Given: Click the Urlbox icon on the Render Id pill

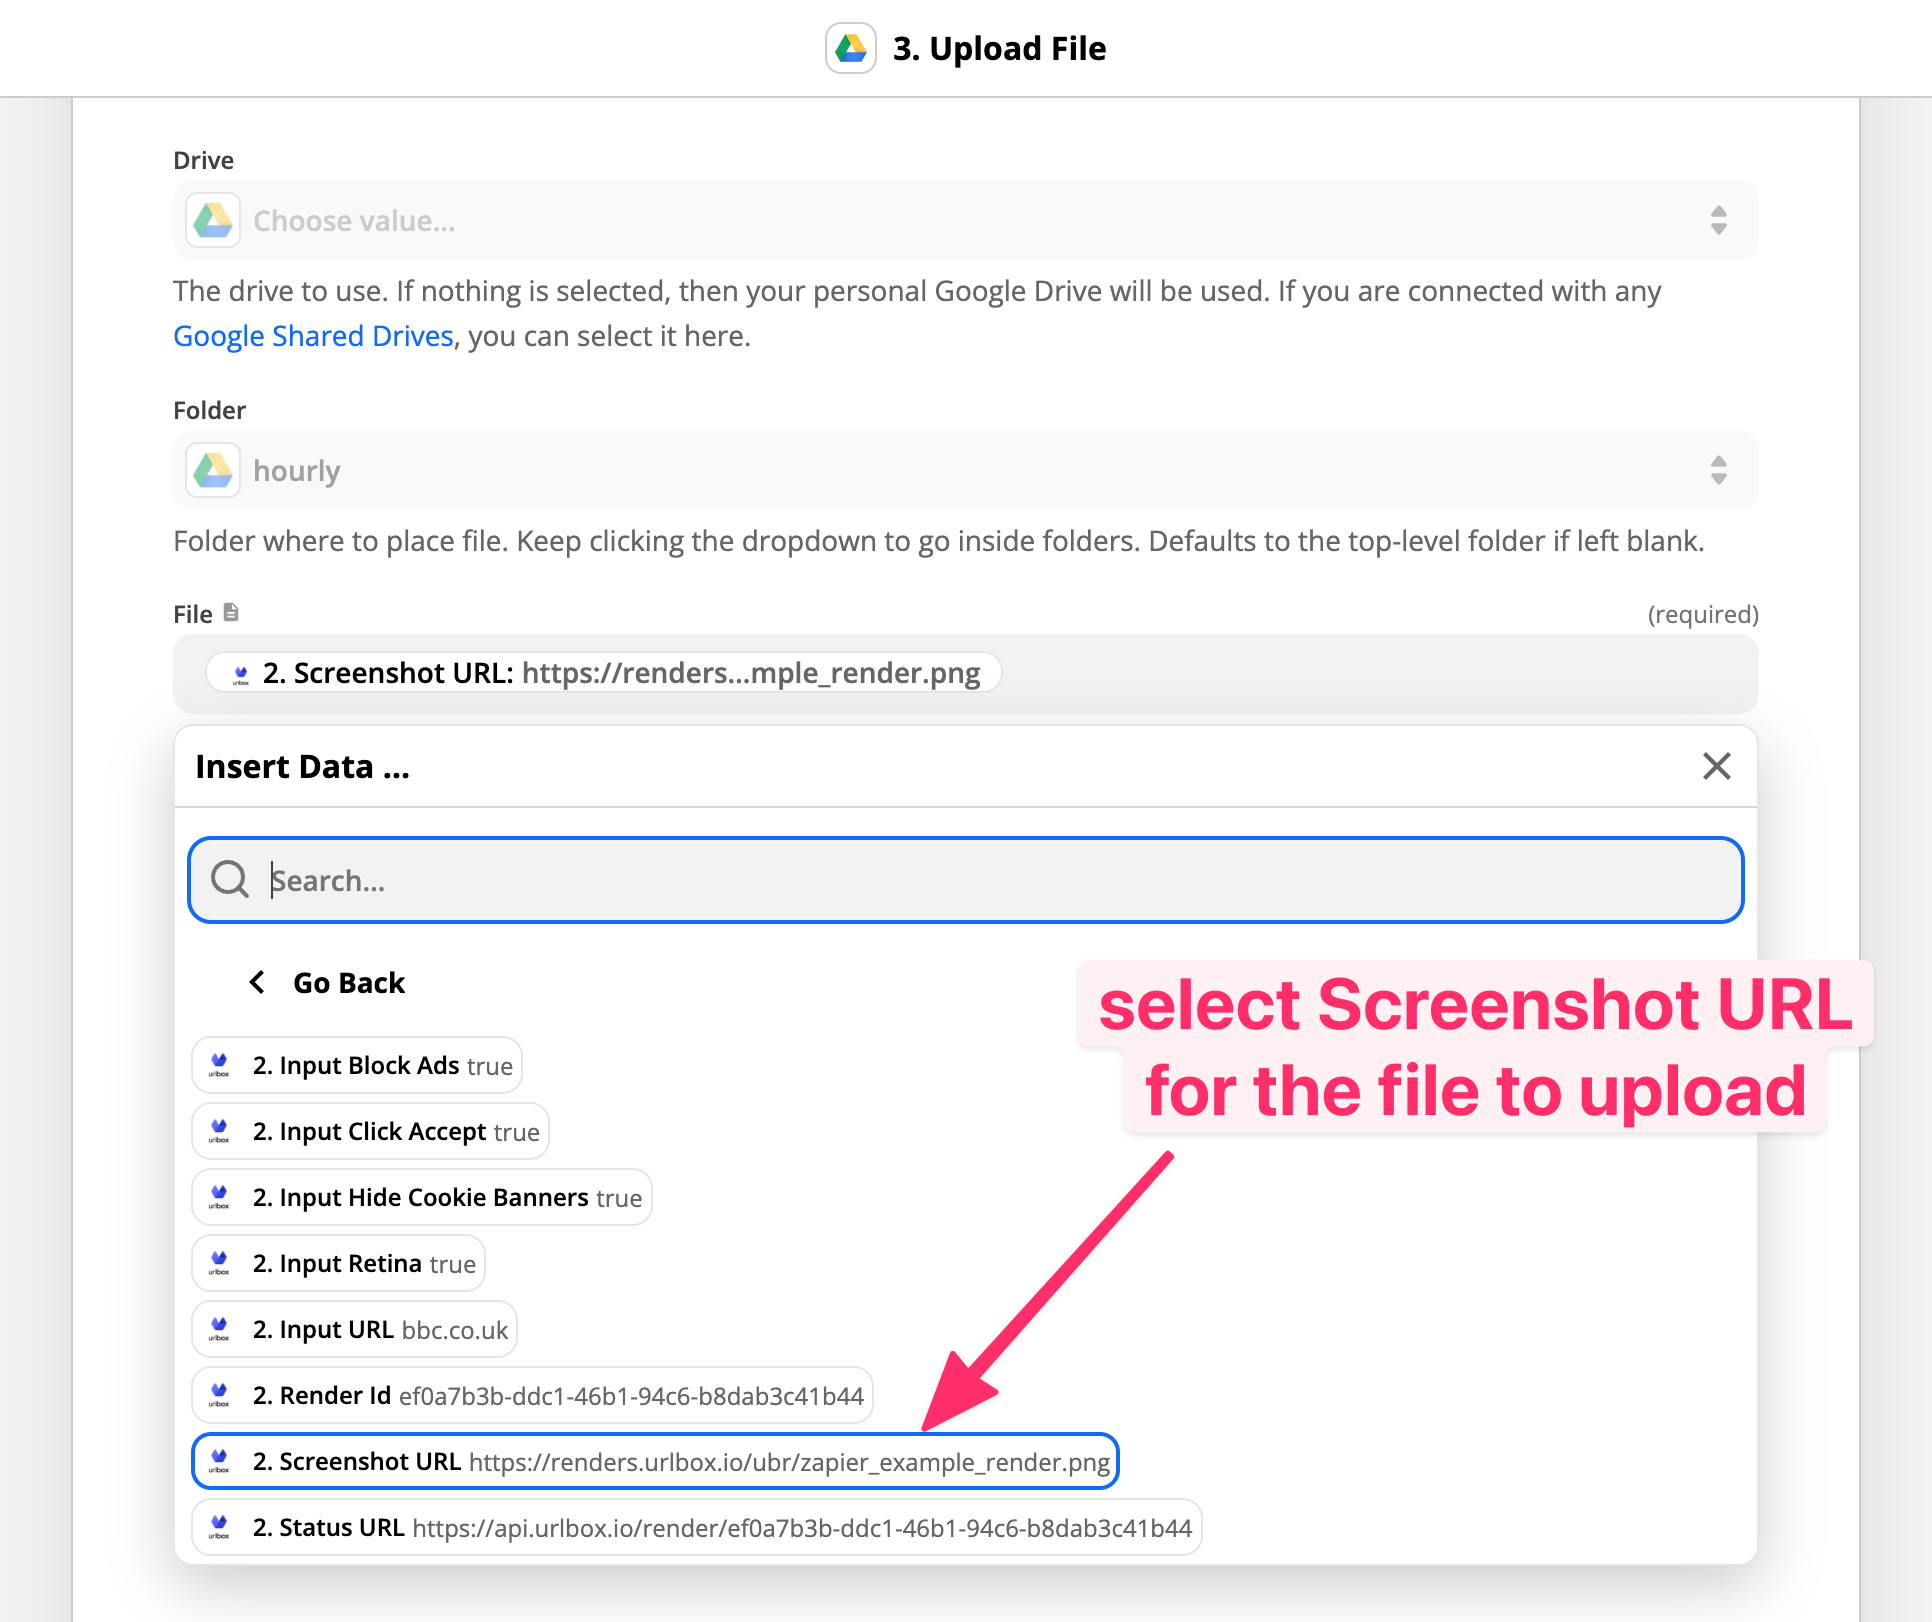Looking at the screenshot, I should [x=219, y=1394].
